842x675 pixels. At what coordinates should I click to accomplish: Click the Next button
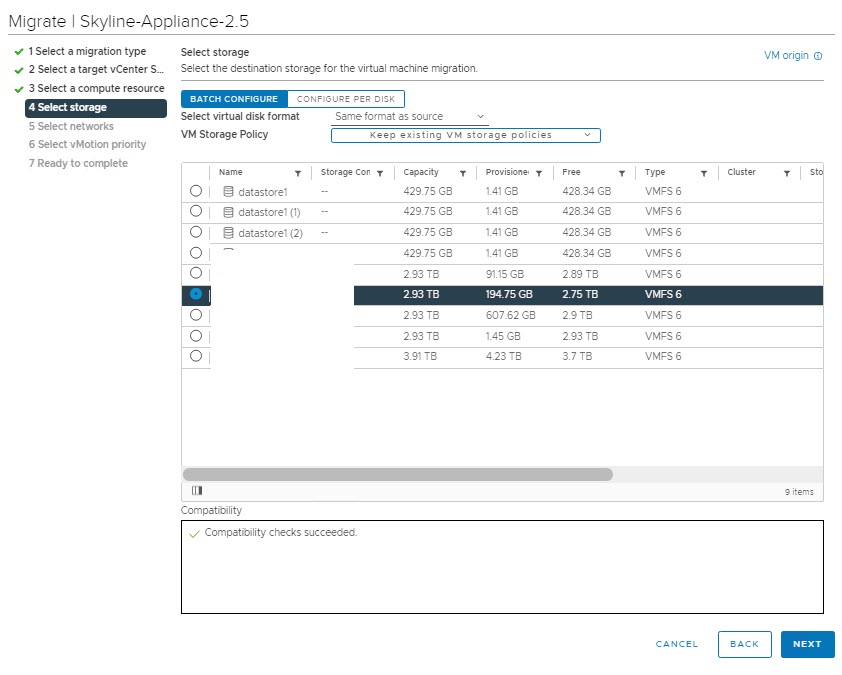[x=807, y=644]
